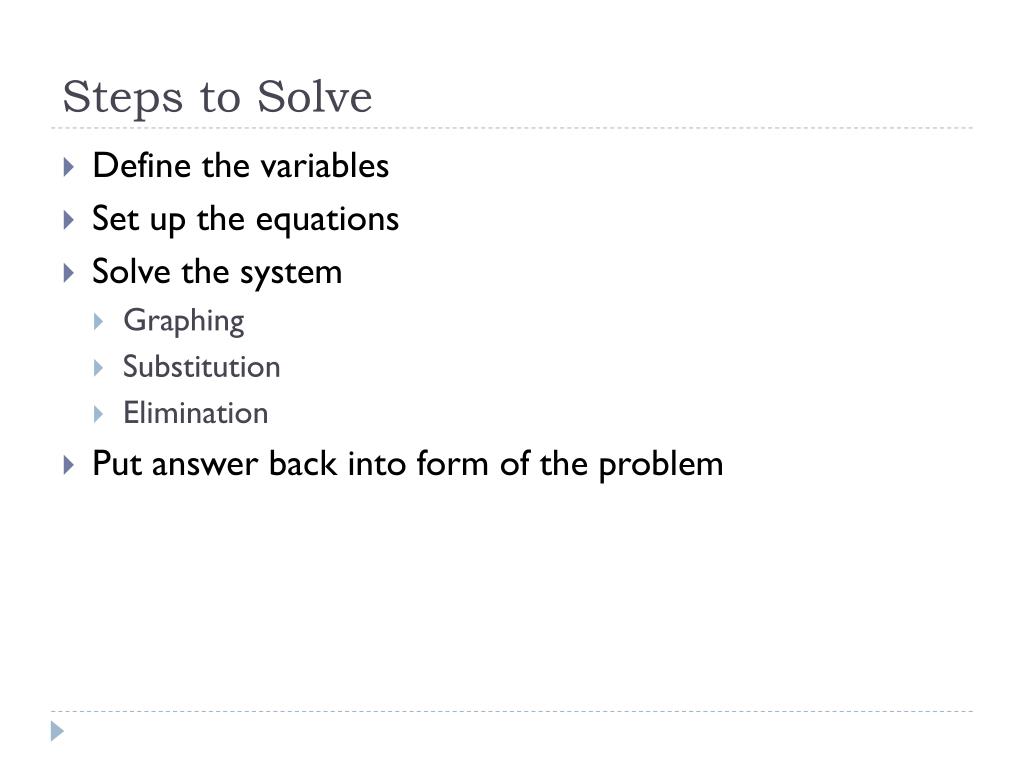The image size is (1024, 768).
Task: Click the "Define the variables" text line
Action: (x=240, y=165)
